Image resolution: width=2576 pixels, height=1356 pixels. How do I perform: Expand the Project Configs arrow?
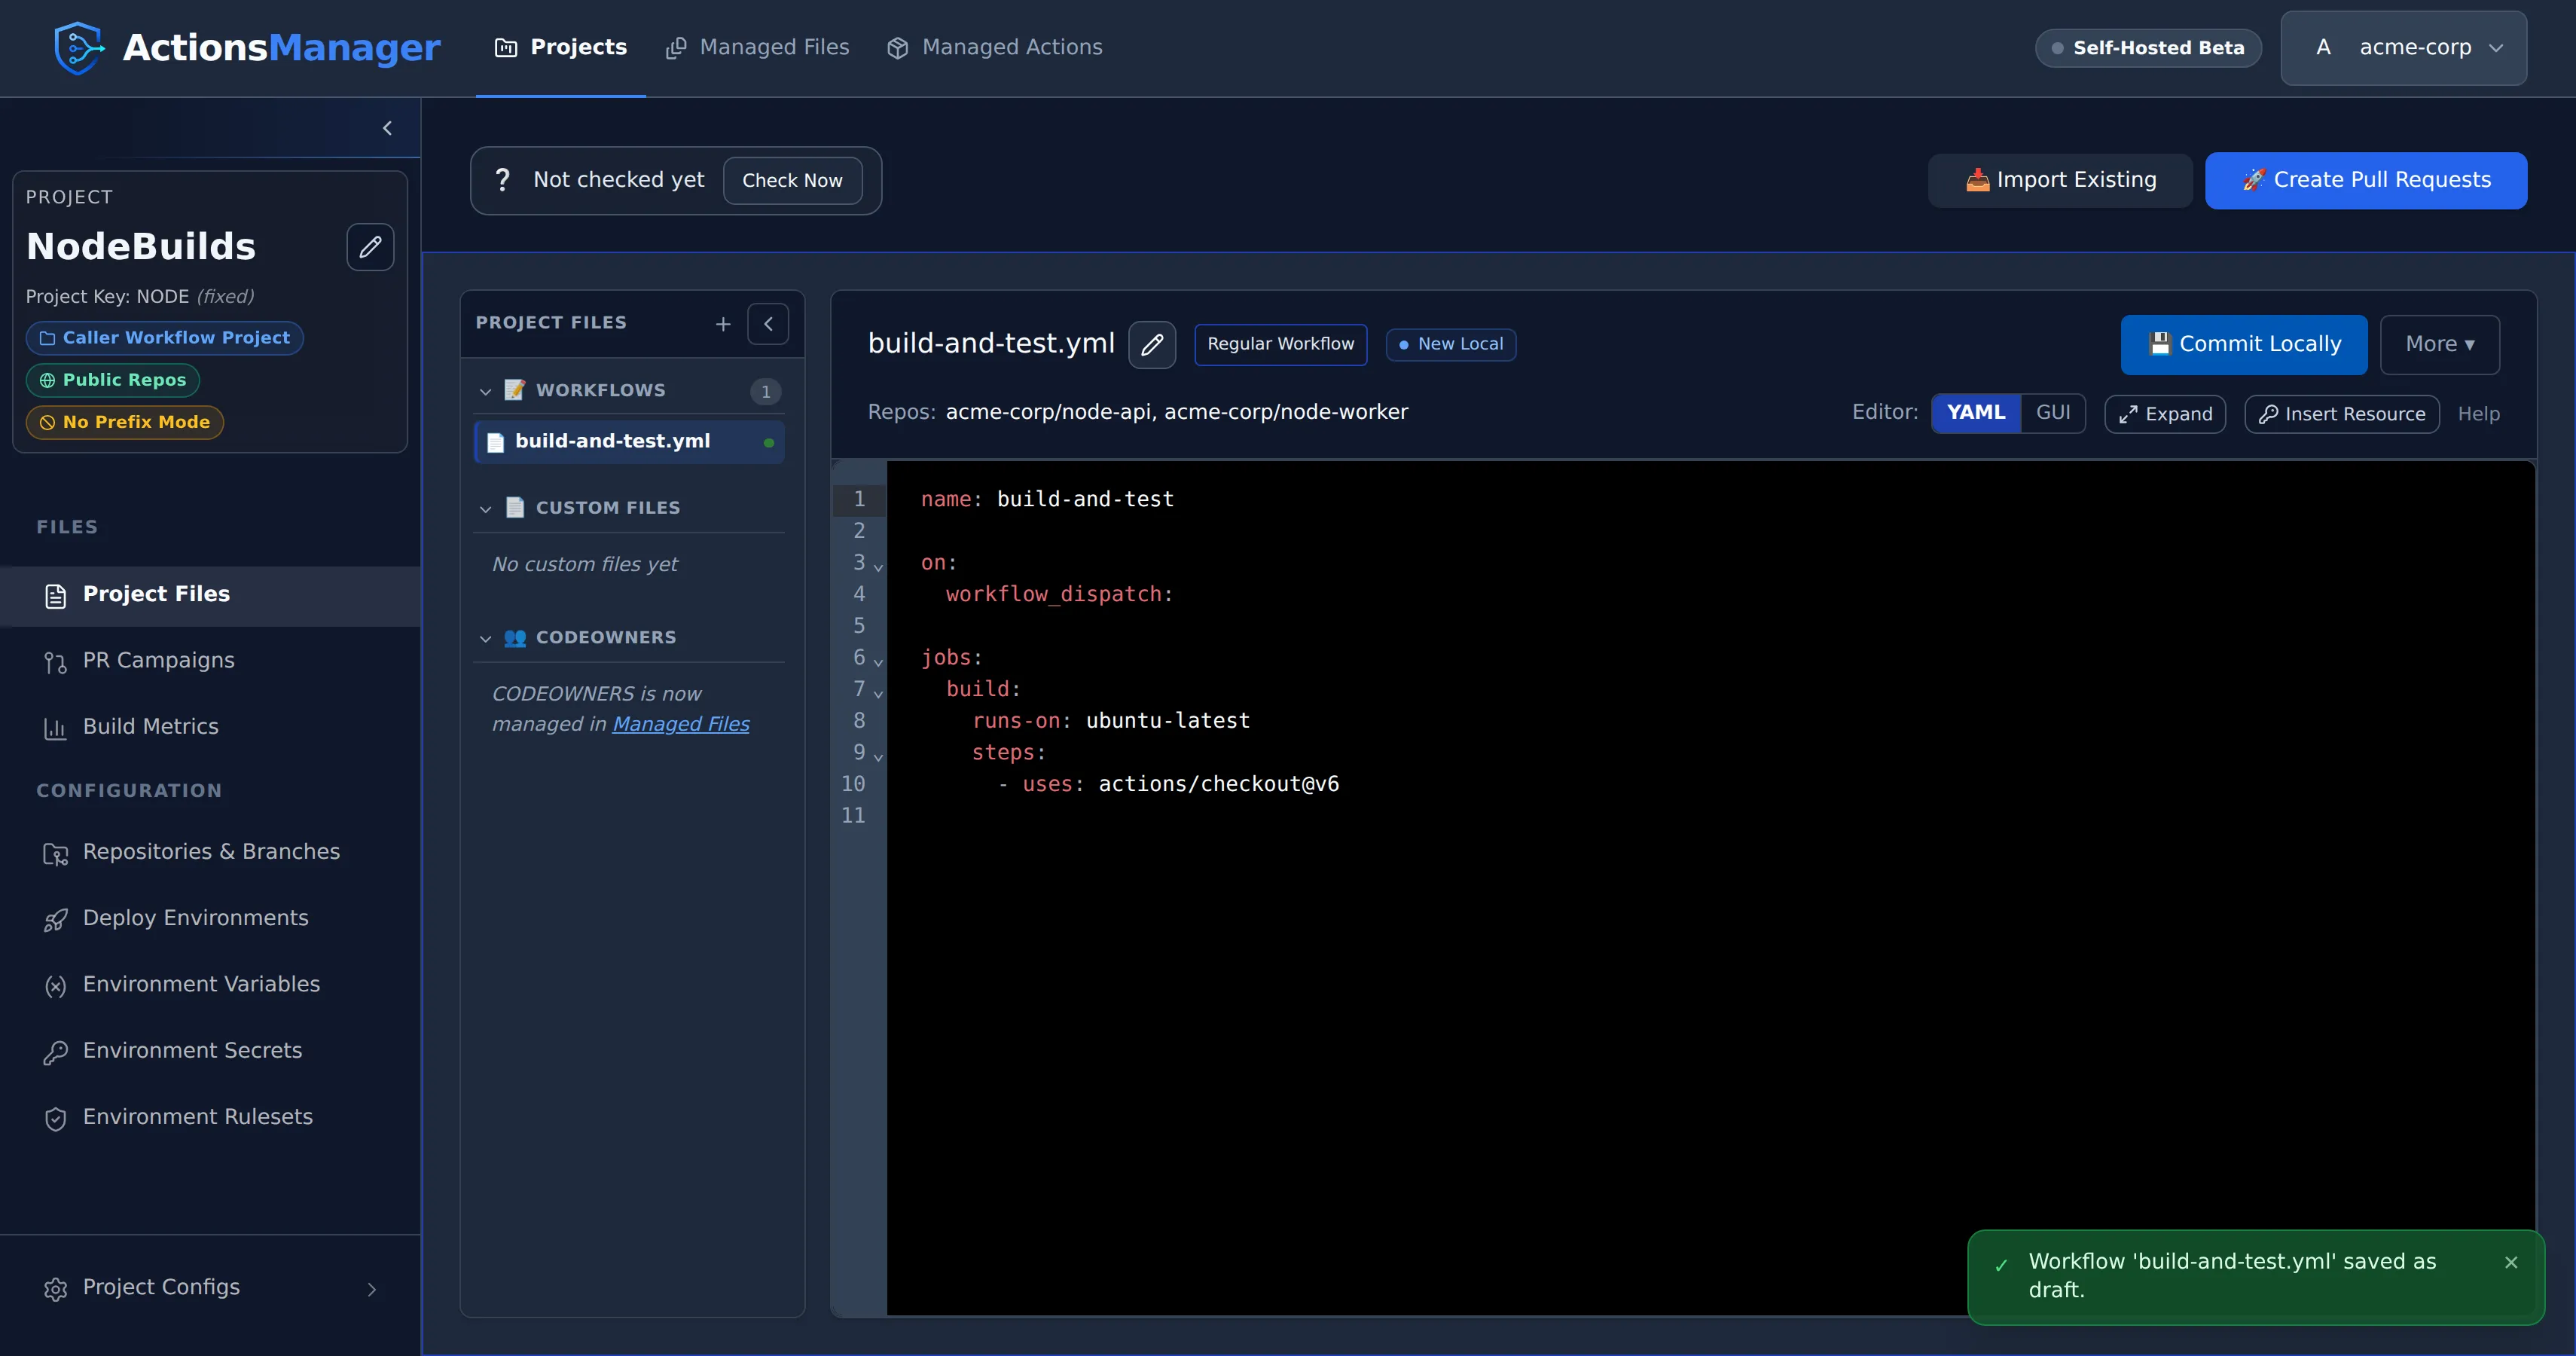371,1289
